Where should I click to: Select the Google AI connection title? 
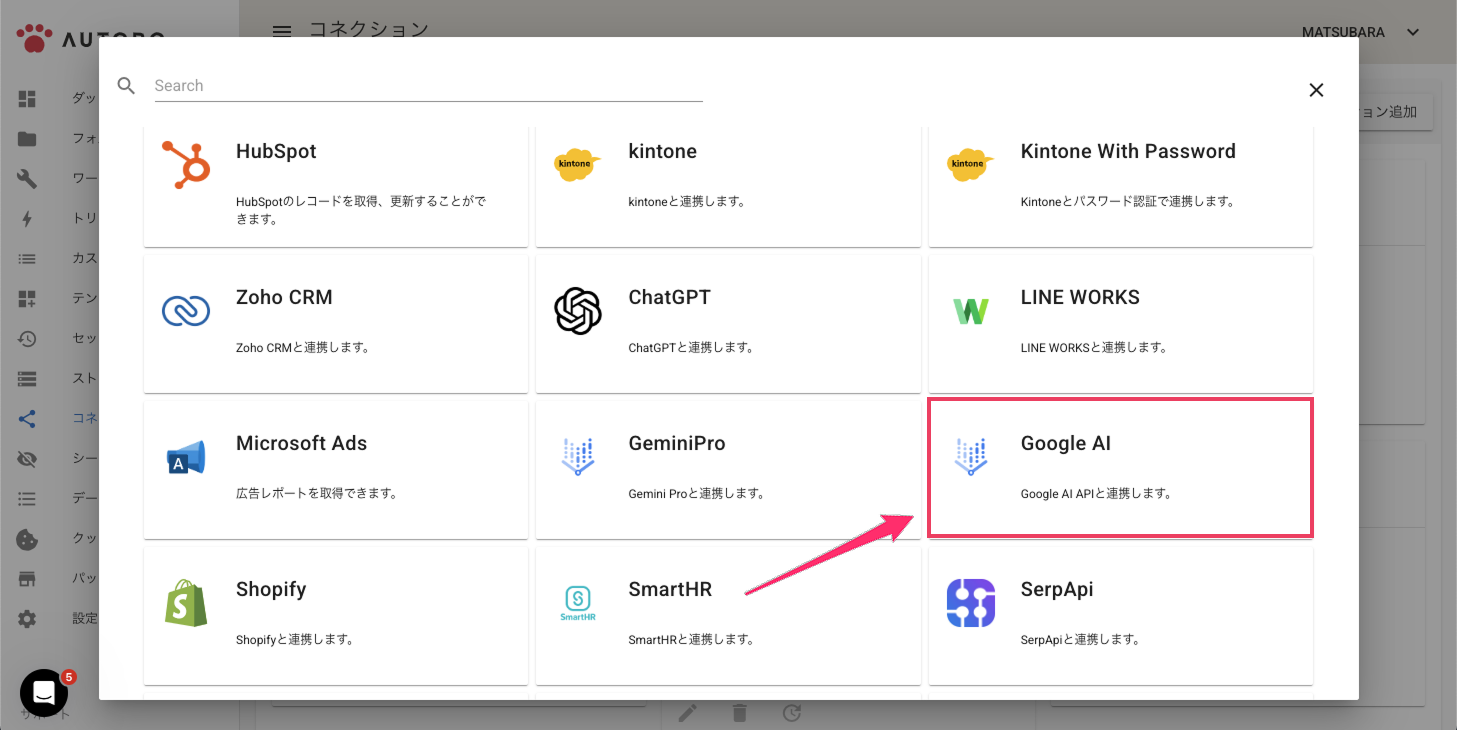(1065, 444)
